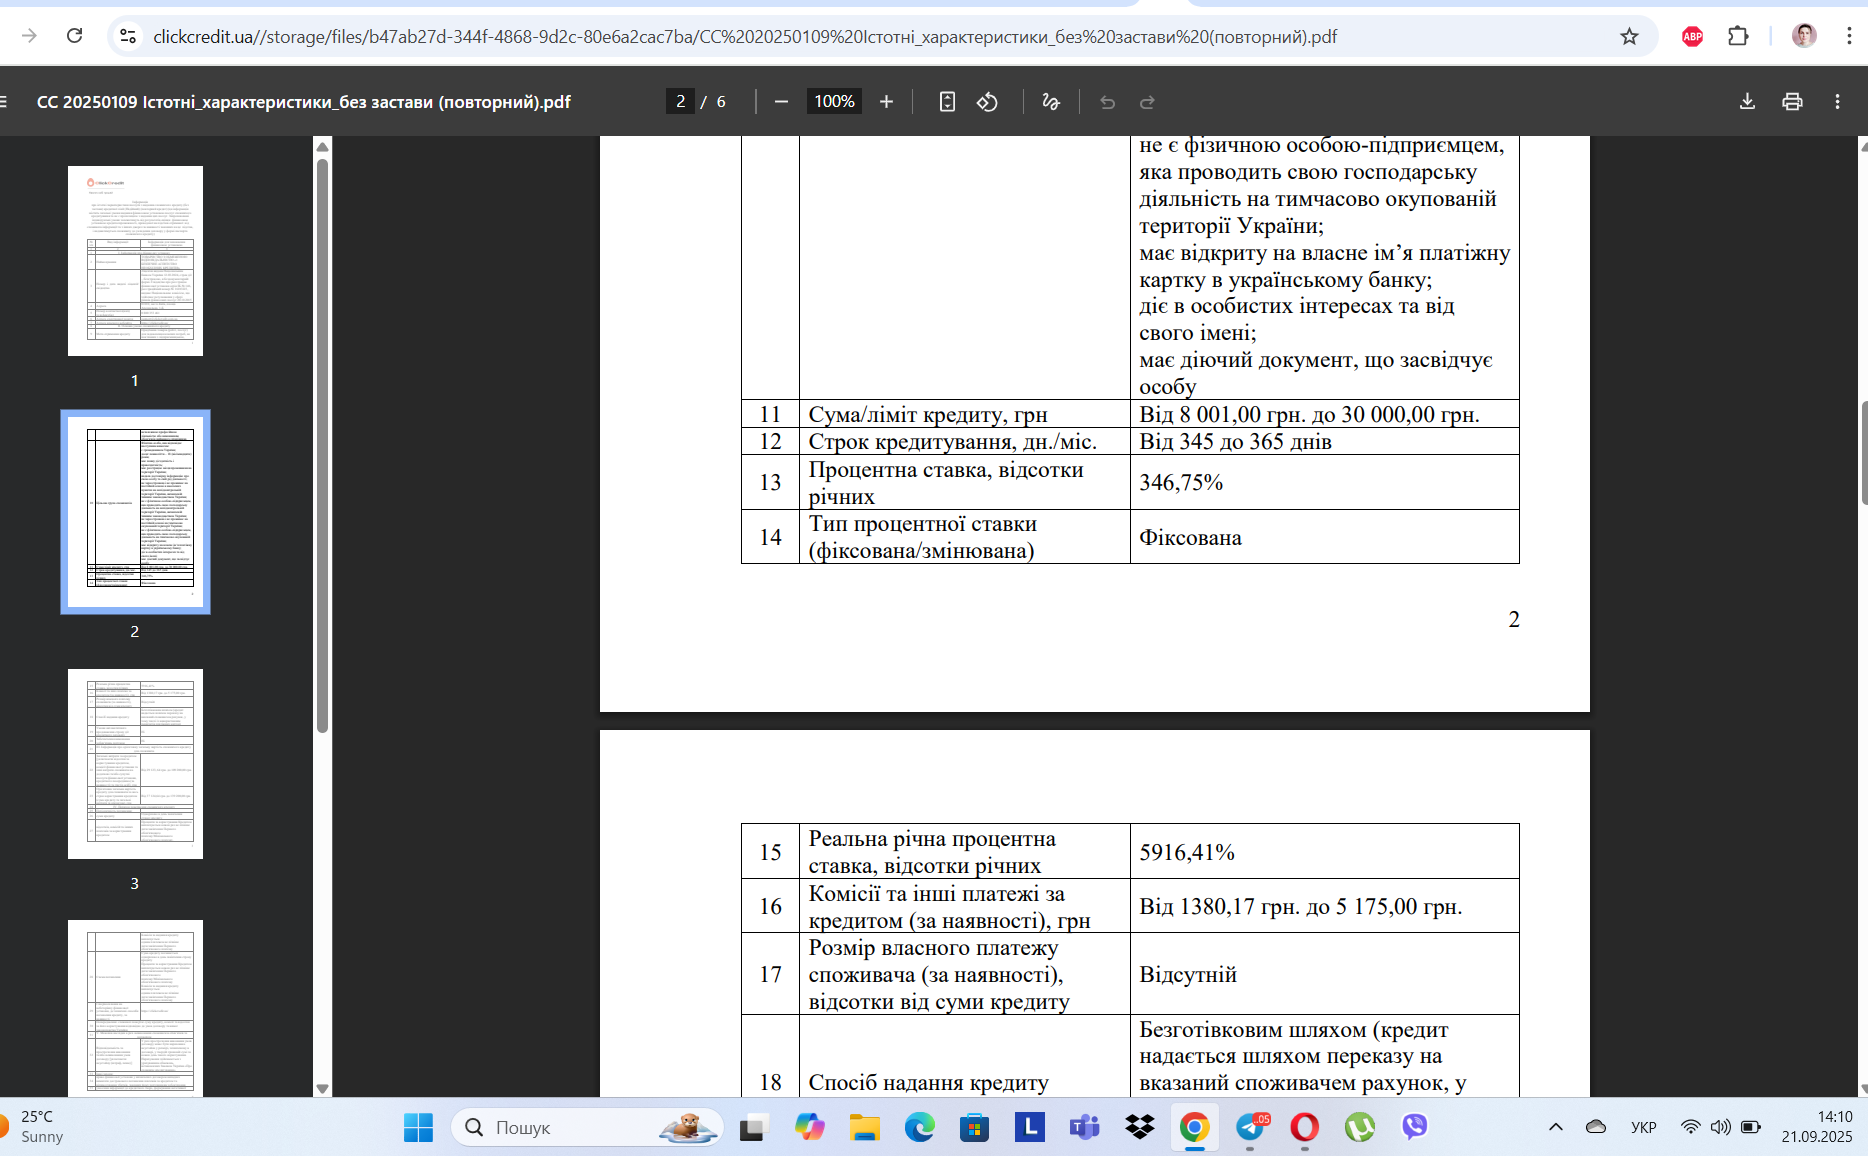Rotate the PDF counterclockwise
Viewport: 1868px width, 1156px height.
[987, 101]
